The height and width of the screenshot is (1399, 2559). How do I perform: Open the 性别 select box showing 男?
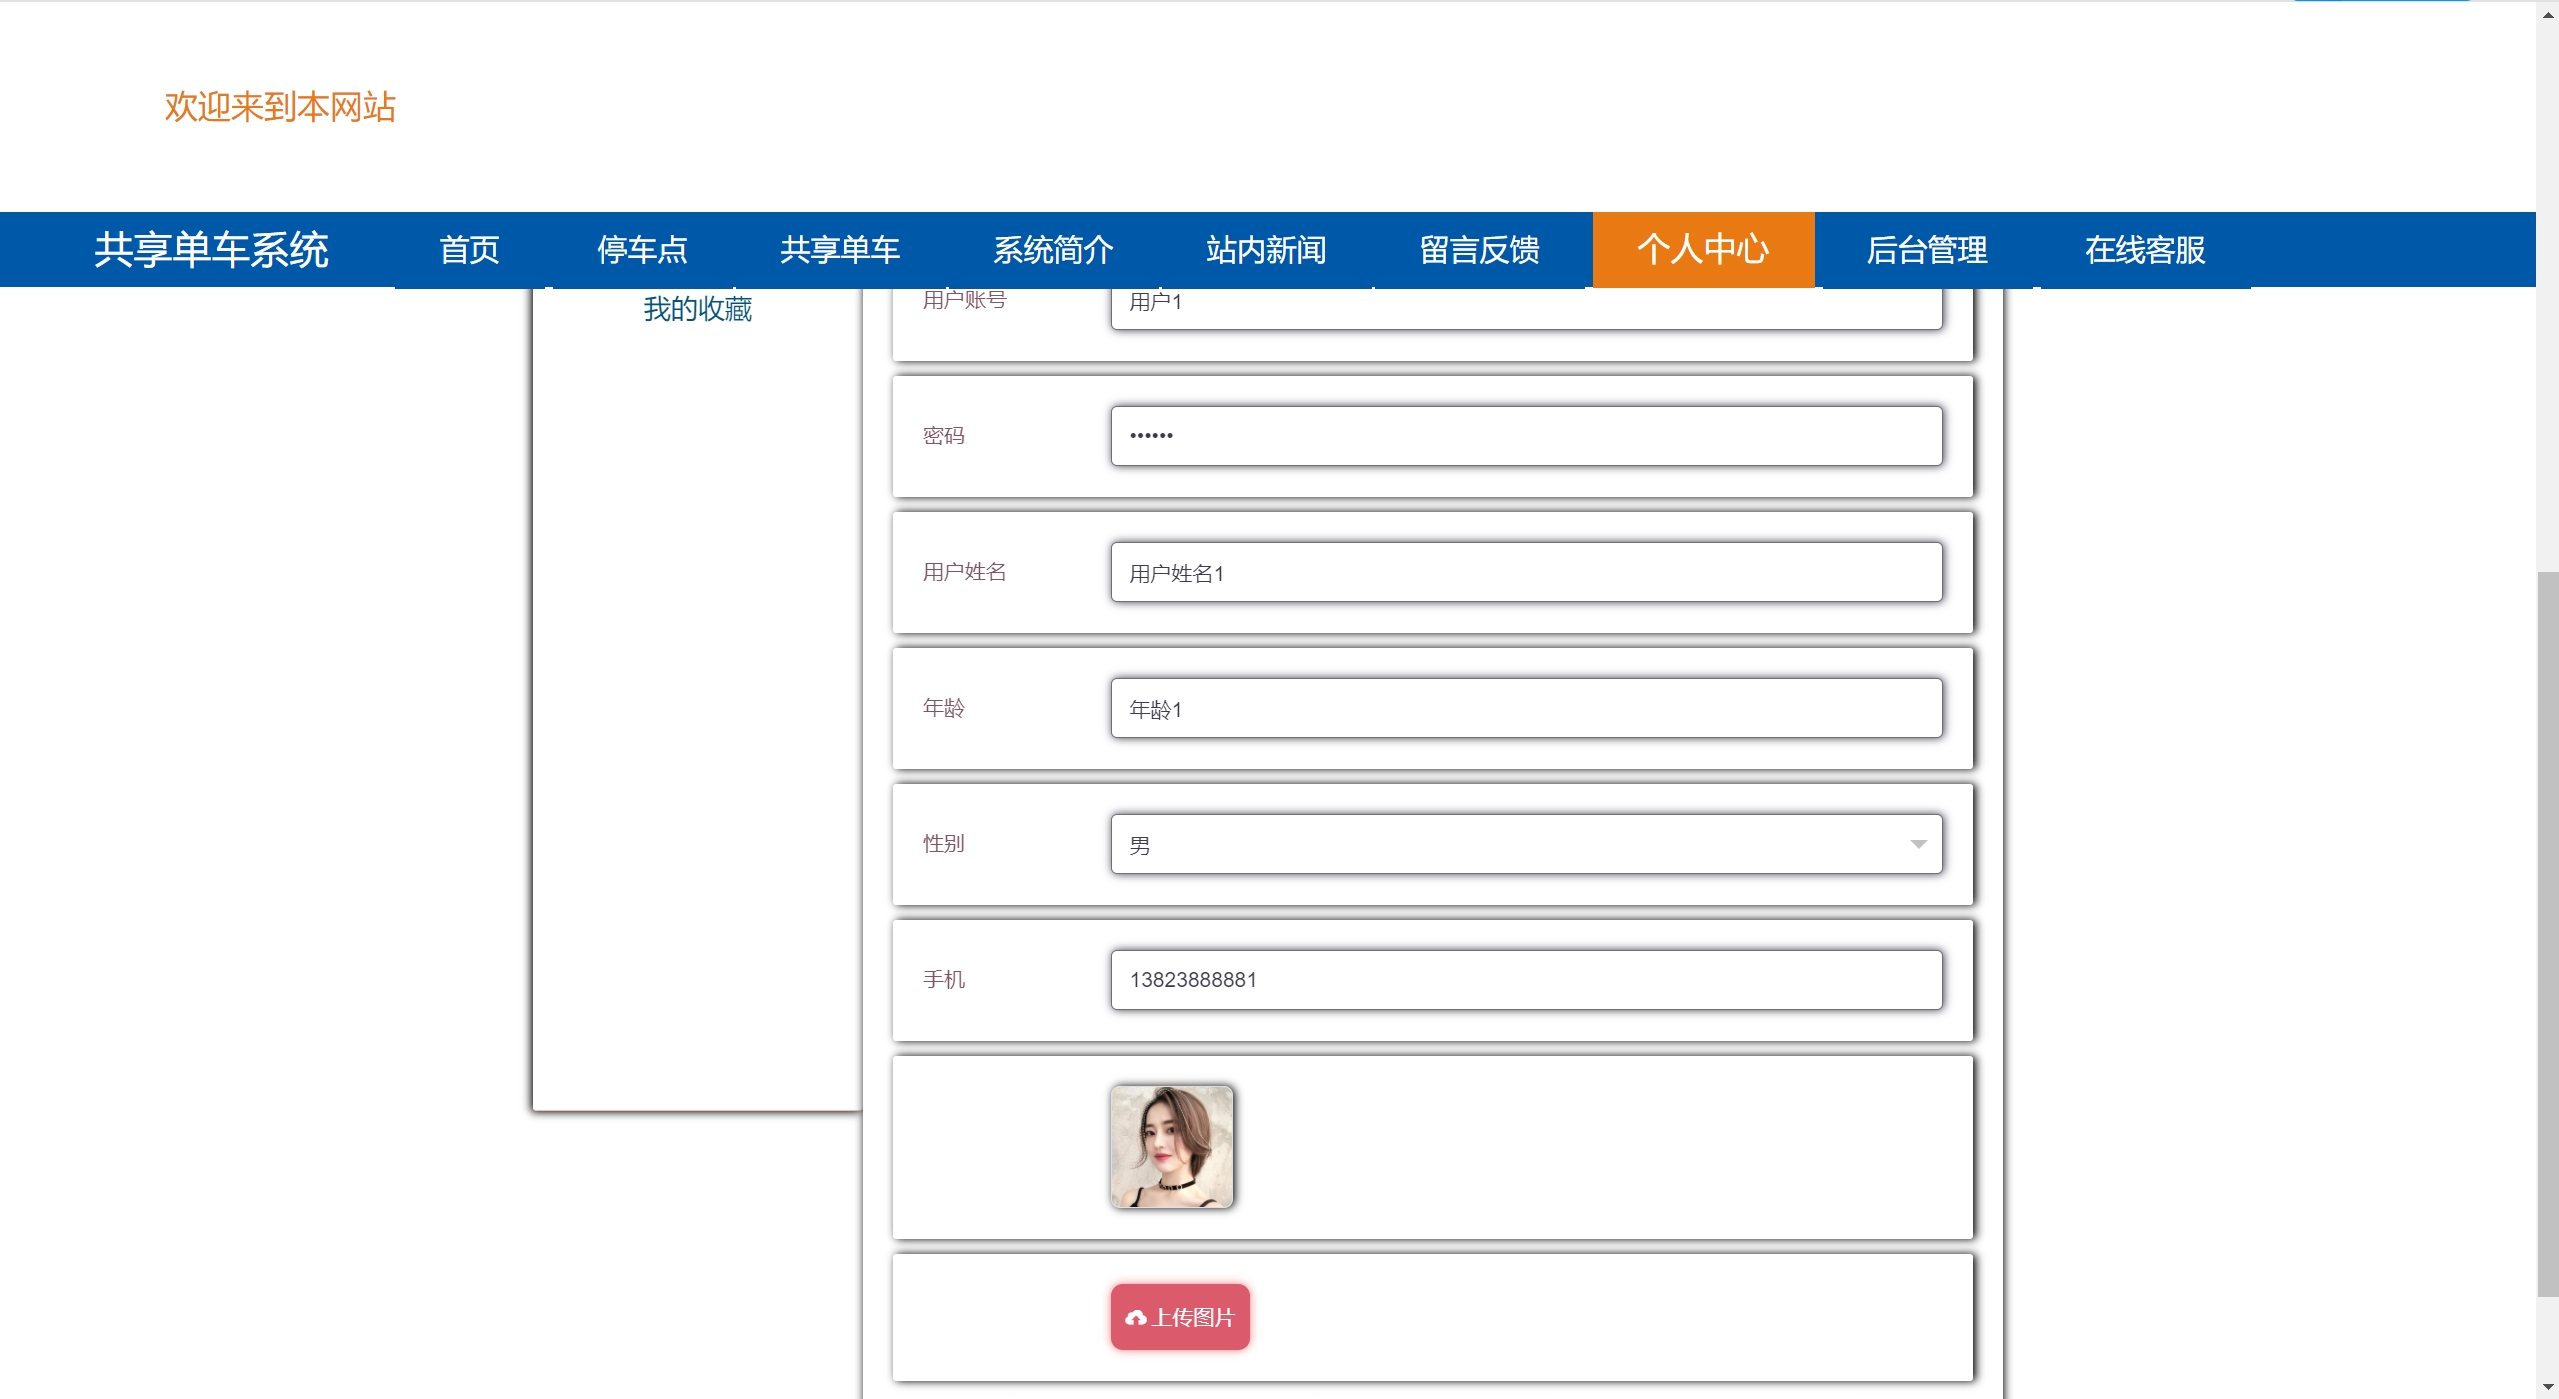tap(1500, 844)
